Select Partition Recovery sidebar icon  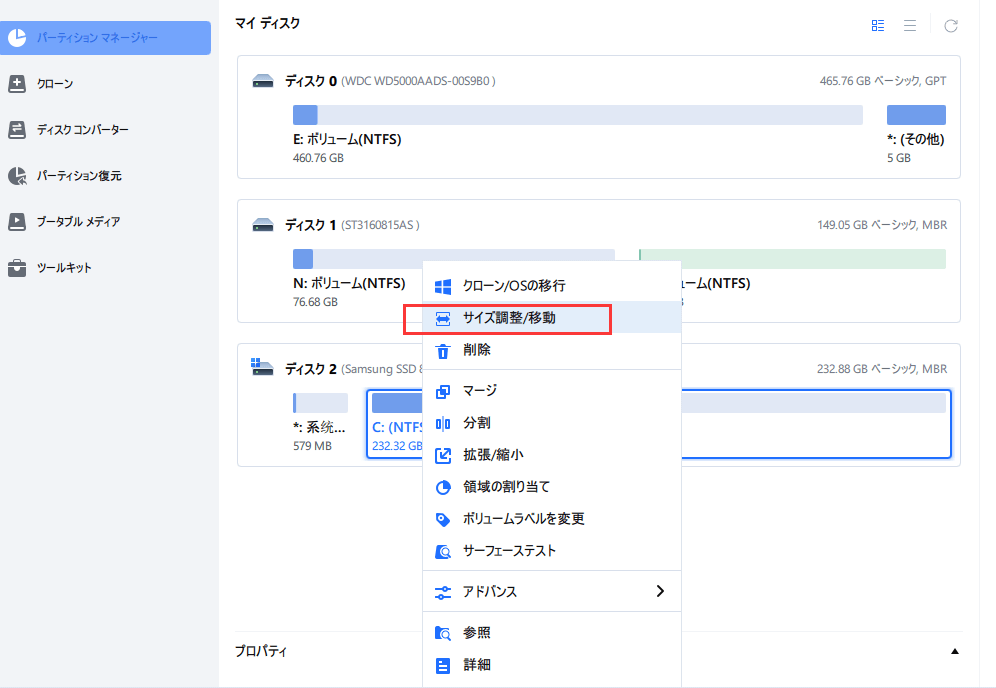tap(17, 176)
